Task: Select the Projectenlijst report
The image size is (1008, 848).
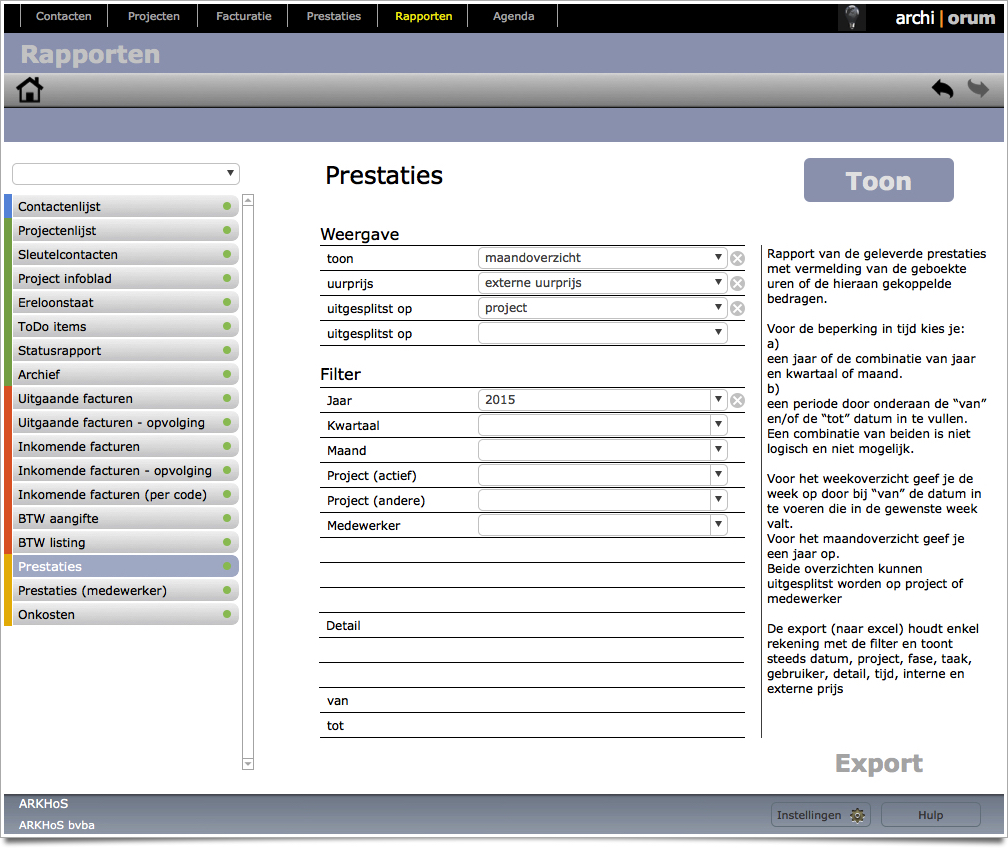Action: [x=125, y=230]
